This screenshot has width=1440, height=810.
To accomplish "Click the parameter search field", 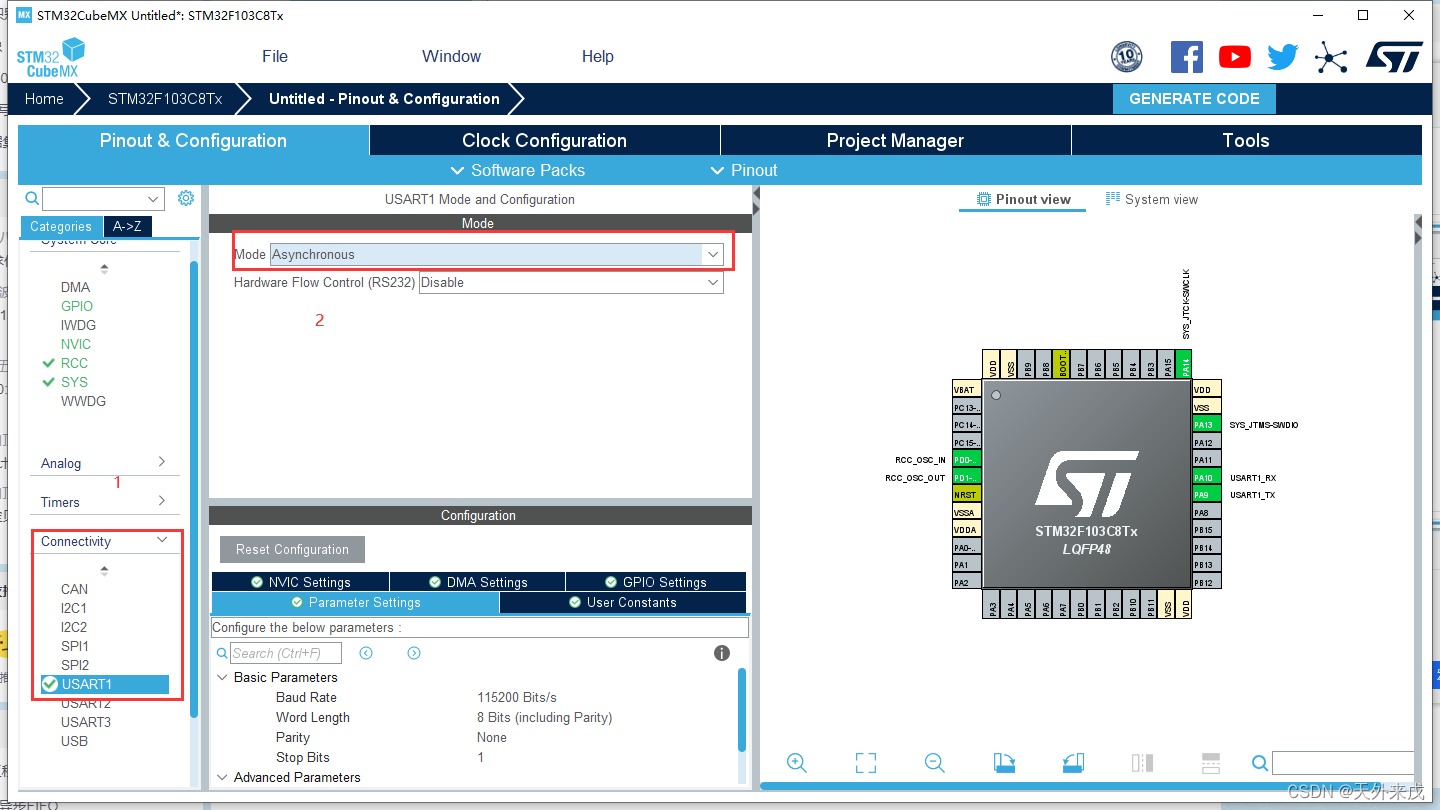I will (x=286, y=652).
